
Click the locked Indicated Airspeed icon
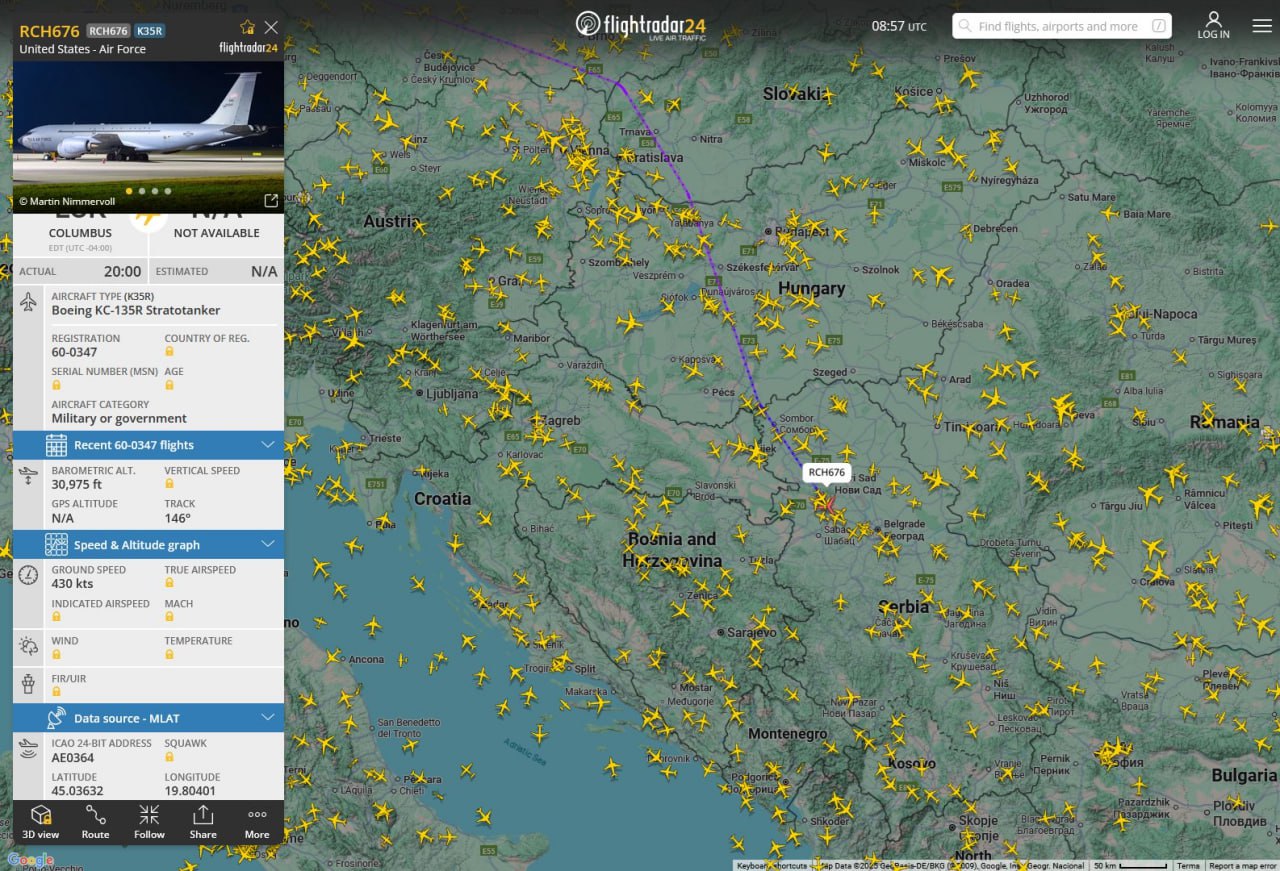pos(57,618)
